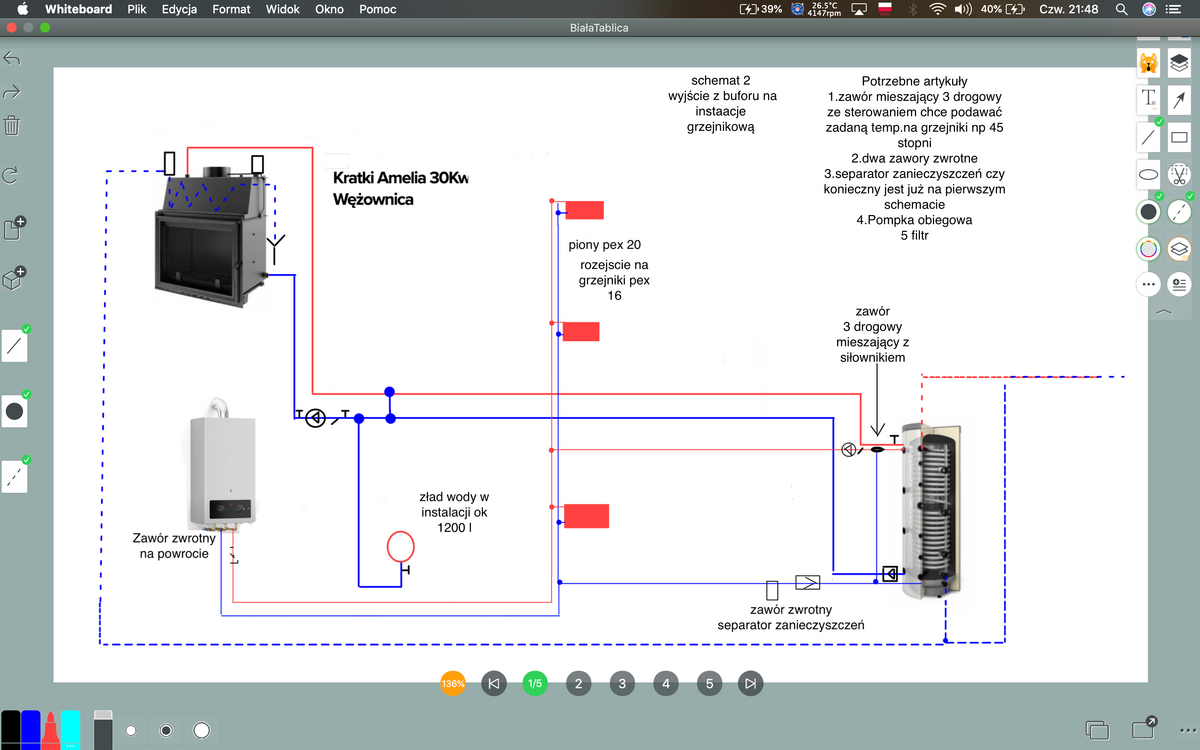Jump to last page button
Screen dimensions: 1200x750
(751, 684)
